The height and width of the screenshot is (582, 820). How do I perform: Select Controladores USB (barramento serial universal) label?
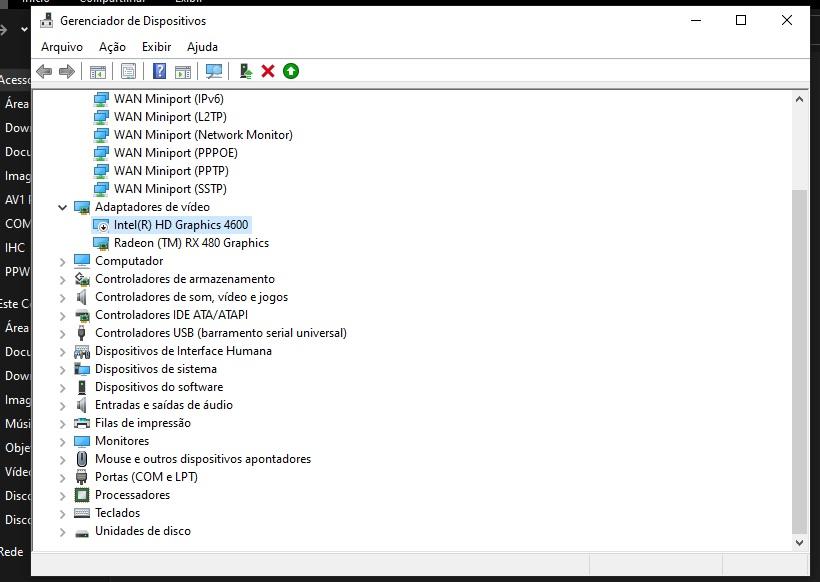[221, 333]
